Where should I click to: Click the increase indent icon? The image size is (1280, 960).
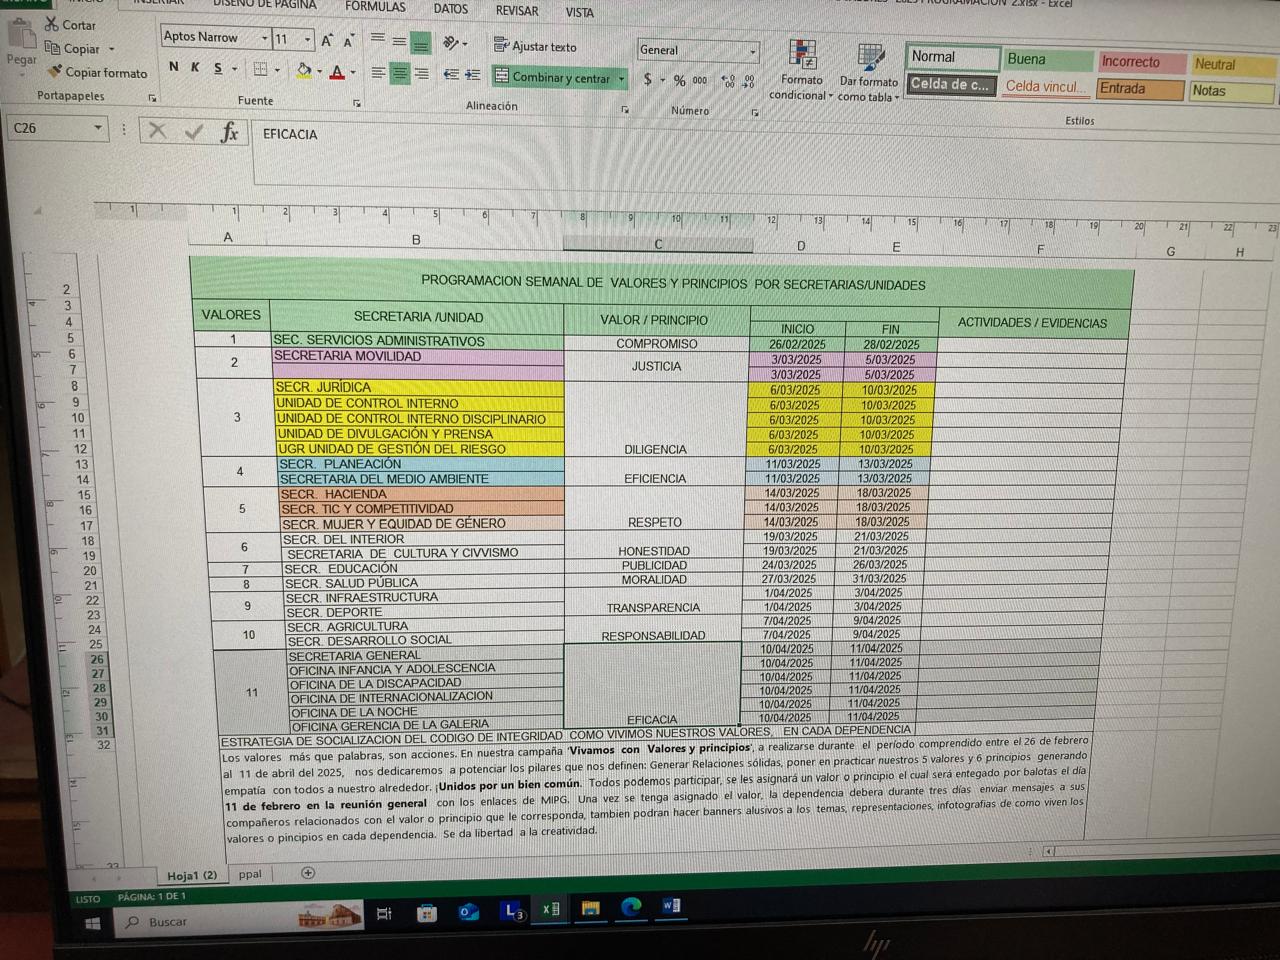click(473, 75)
